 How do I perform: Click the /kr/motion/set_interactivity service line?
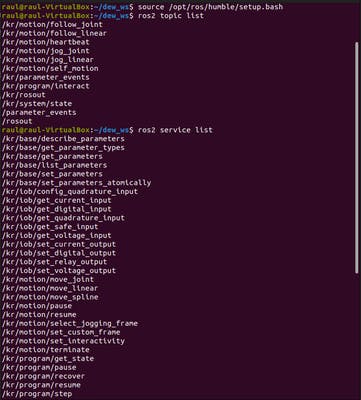pyautogui.click(x=63, y=341)
